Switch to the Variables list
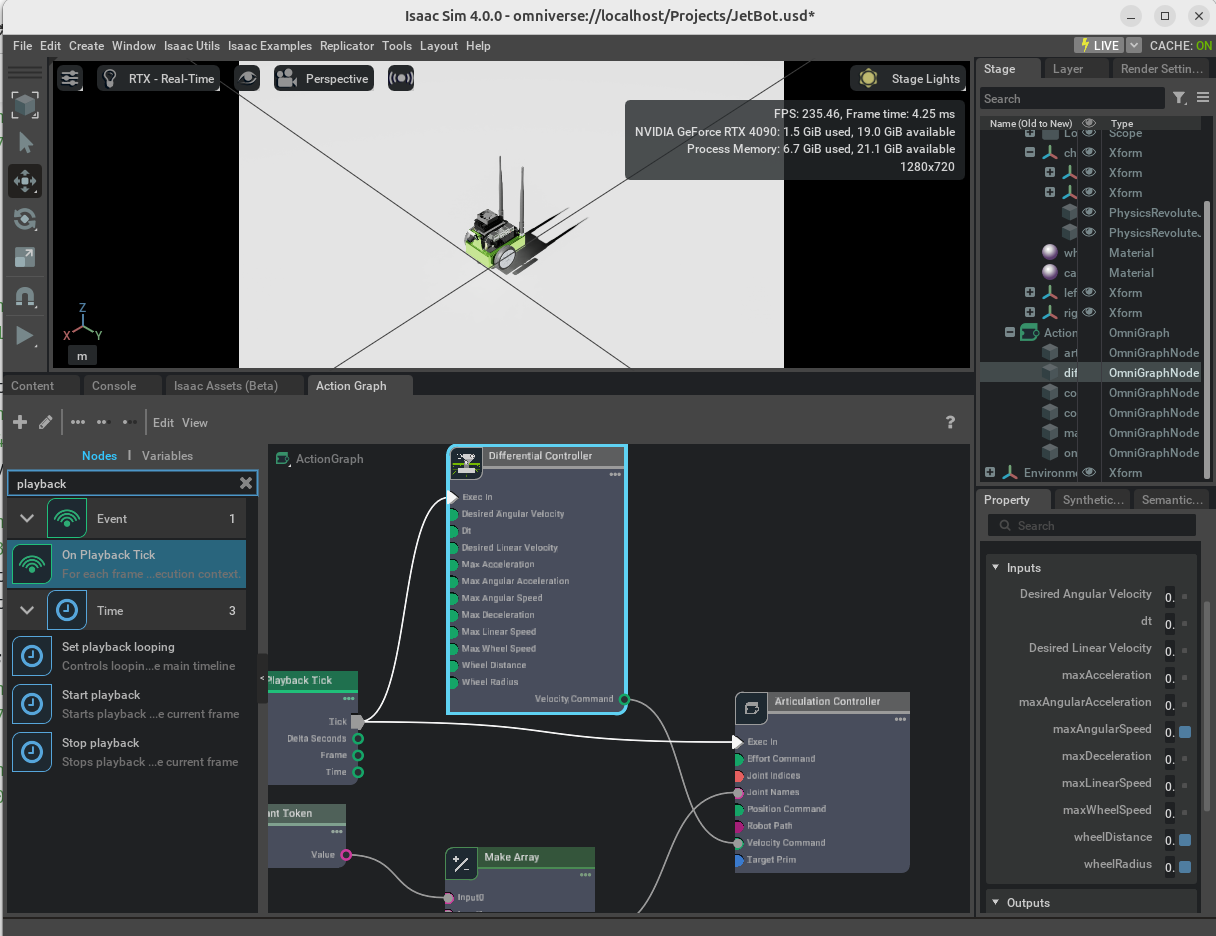1216x936 pixels. pos(167,455)
